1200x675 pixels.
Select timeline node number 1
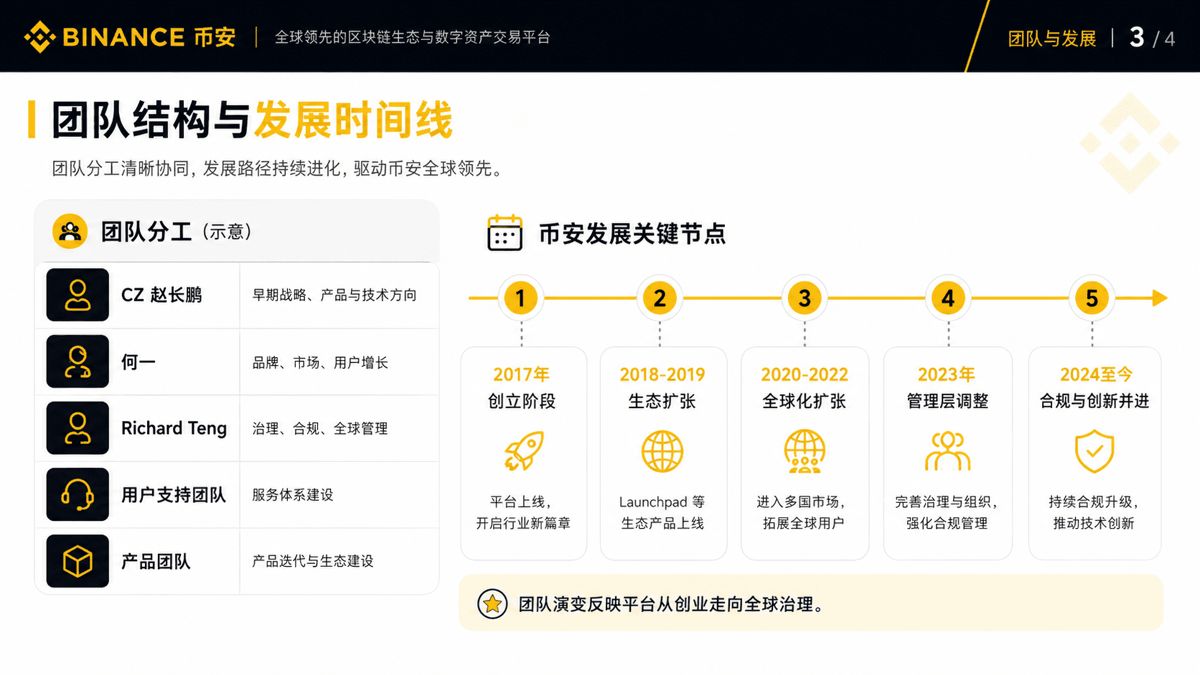(520, 298)
